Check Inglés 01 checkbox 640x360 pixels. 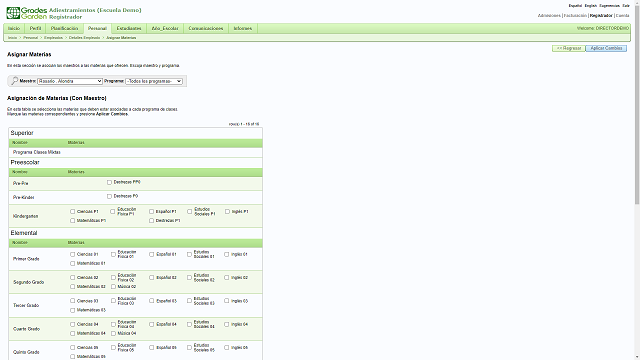point(227,254)
